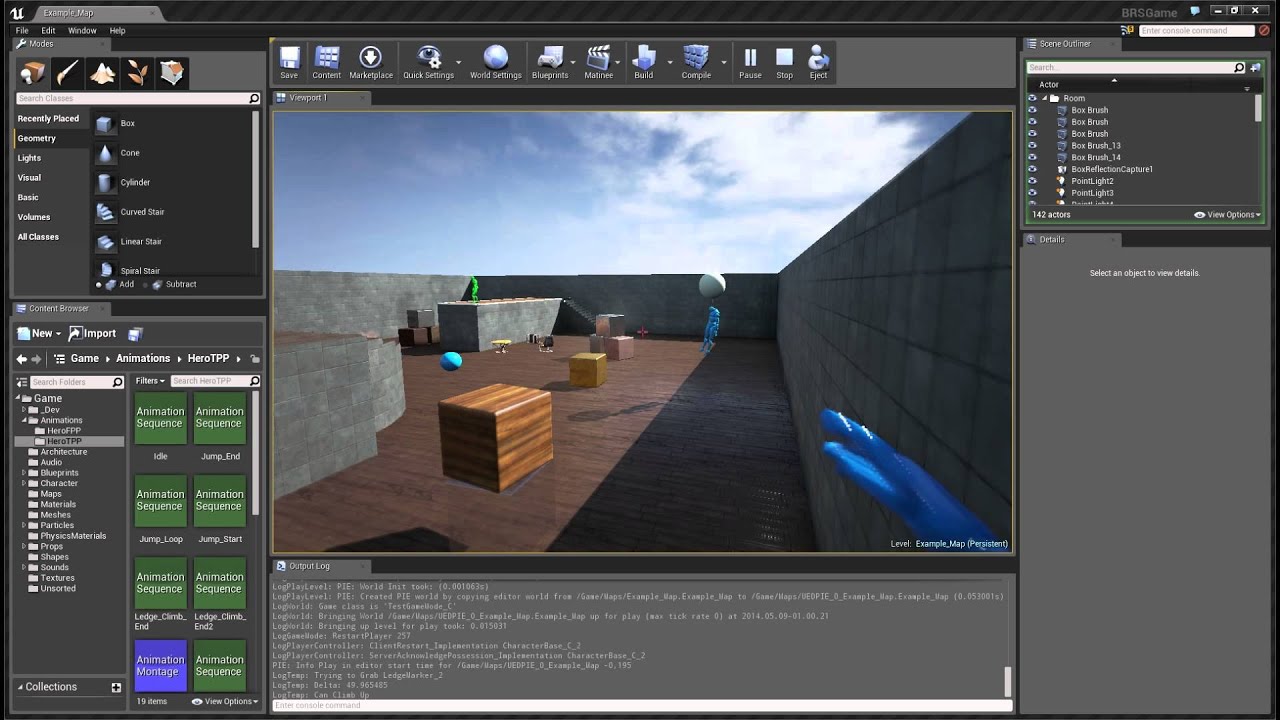
Task: Select the Foliage mode icon
Action: [x=137, y=73]
